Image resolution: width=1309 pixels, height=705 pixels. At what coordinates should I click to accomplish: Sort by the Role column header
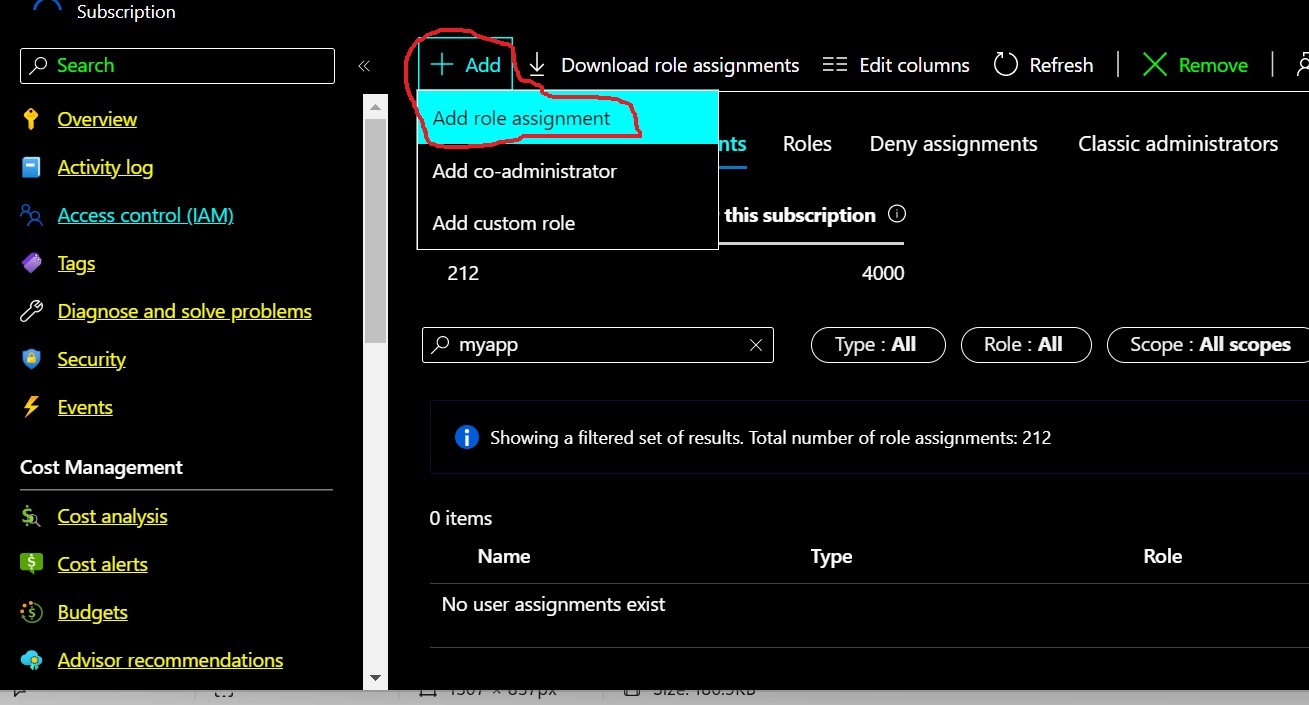pyautogui.click(x=1162, y=556)
